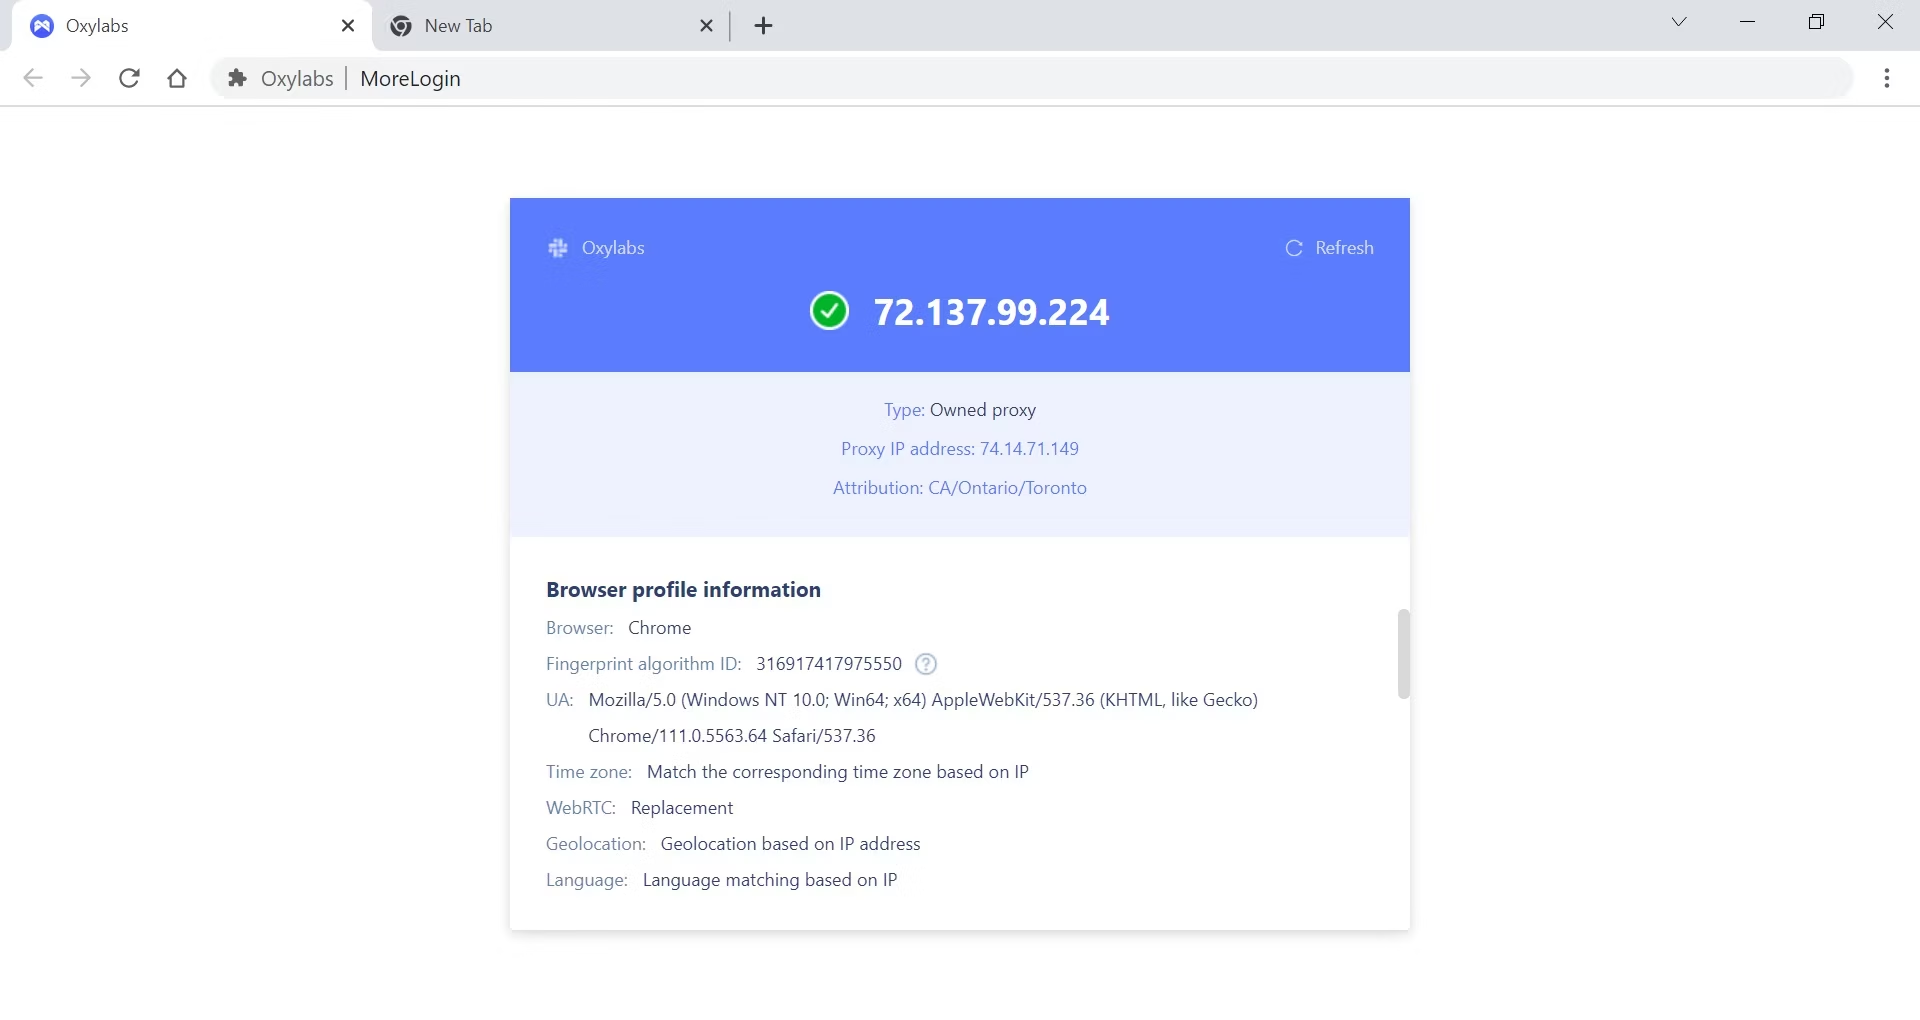The height and width of the screenshot is (1020, 1920).
Task: Click the help icon beside Fingerprint algorithm ID
Action: pos(926,664)
